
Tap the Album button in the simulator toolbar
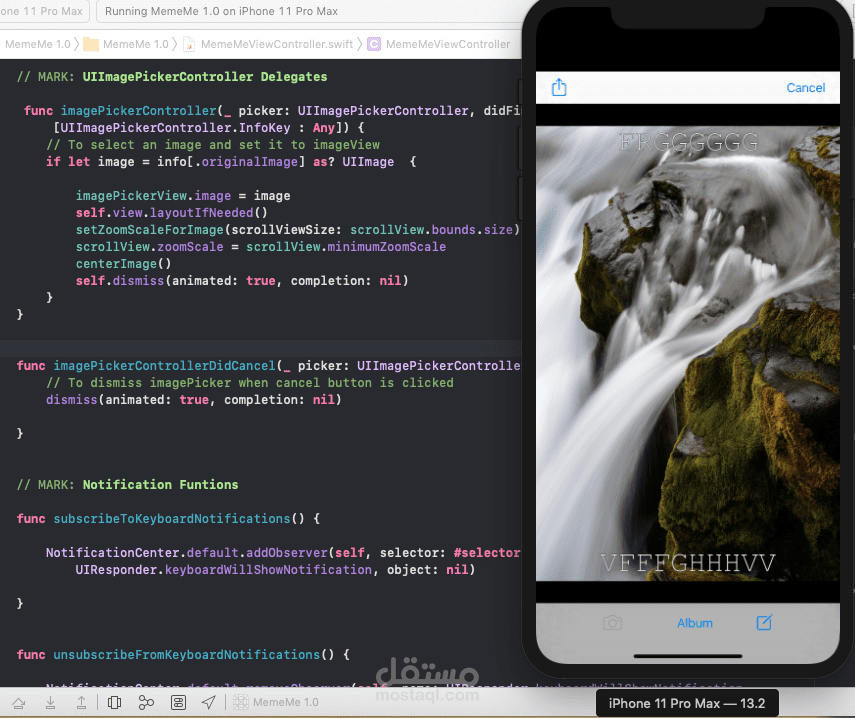[695, 623]
